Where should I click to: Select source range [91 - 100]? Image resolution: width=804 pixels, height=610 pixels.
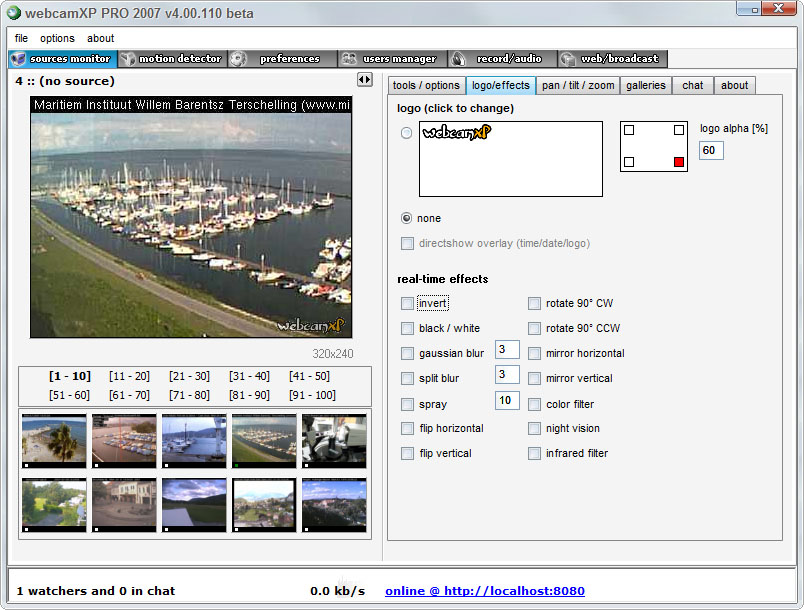[x=312, y=395]
